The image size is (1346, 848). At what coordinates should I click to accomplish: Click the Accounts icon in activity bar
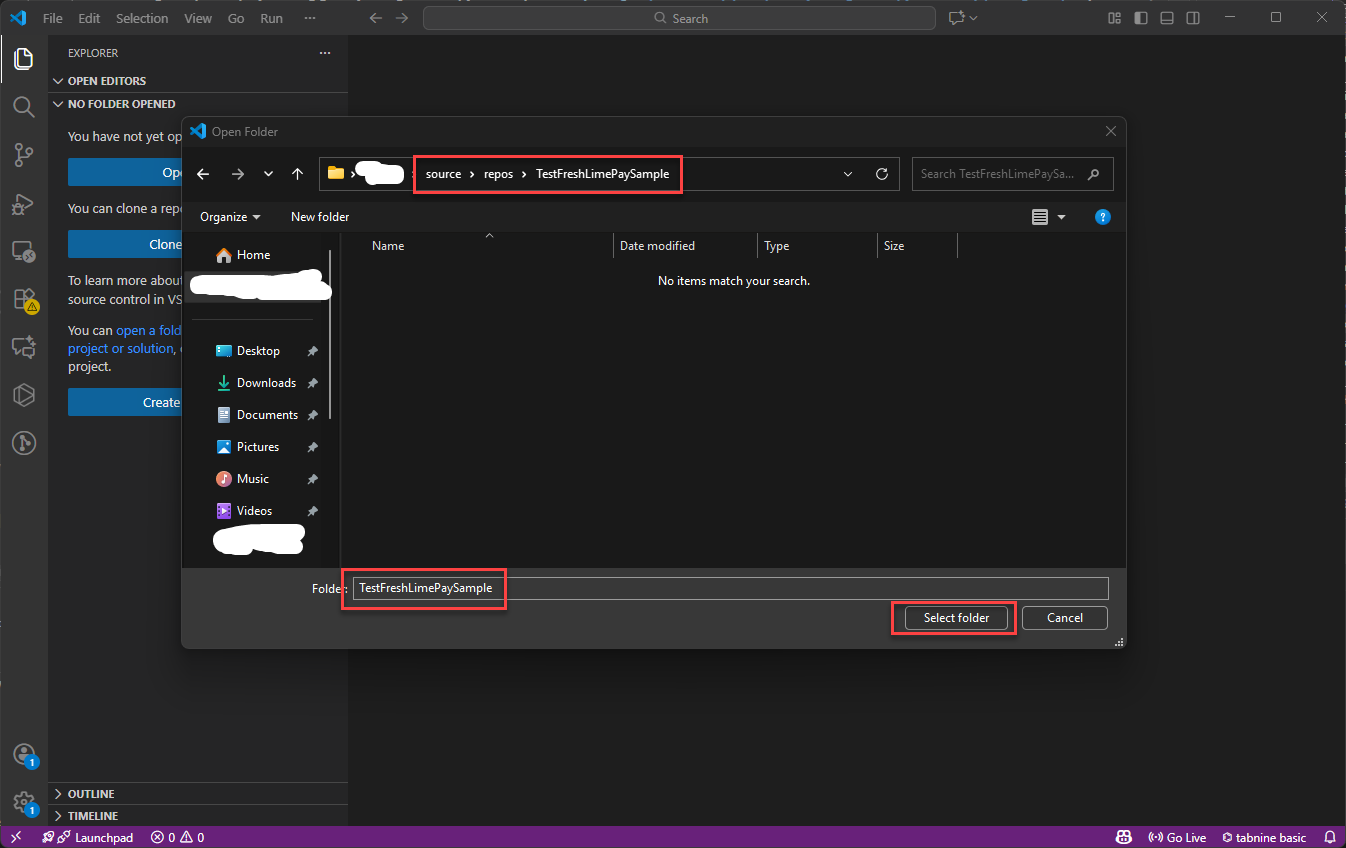point(24,755)
